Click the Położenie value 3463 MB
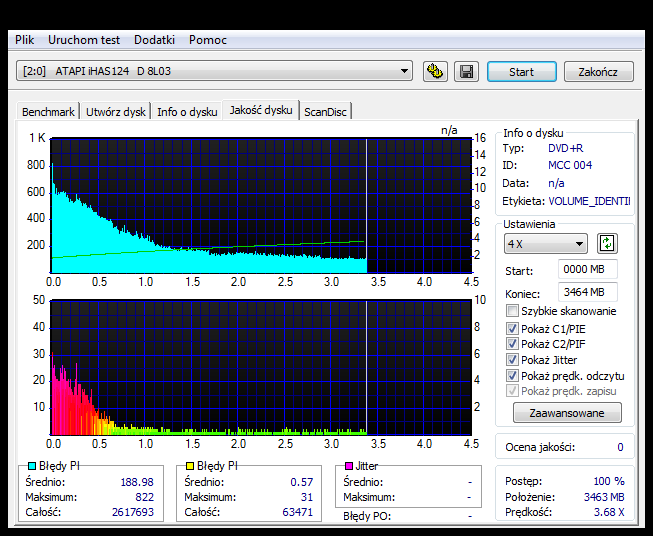This screenshot has width=653, height=536. pos(604,497)
